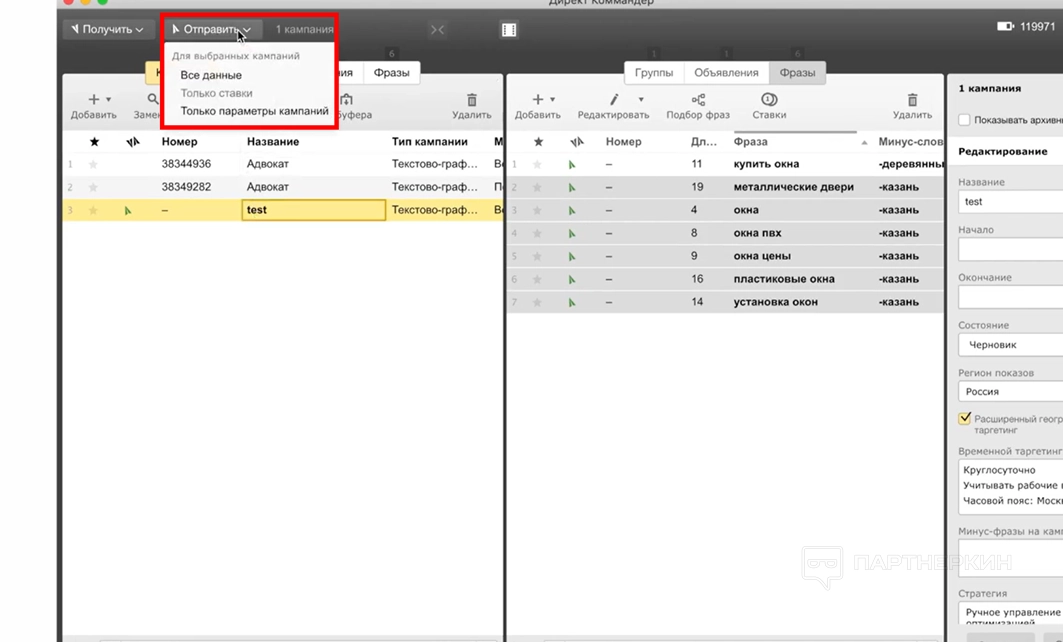Click sync status column header in campaigns table
The height and width of the screenshot is (642, 1063).
[133, 142]
